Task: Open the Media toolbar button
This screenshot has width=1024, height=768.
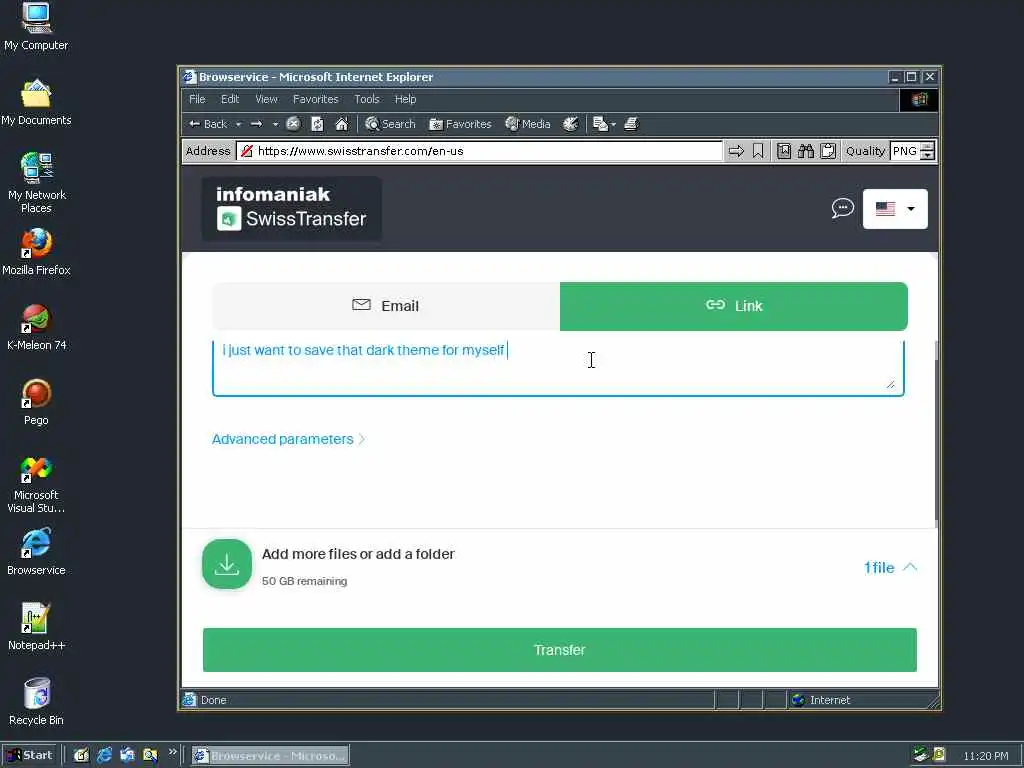Action: click(x=528, y=124)
